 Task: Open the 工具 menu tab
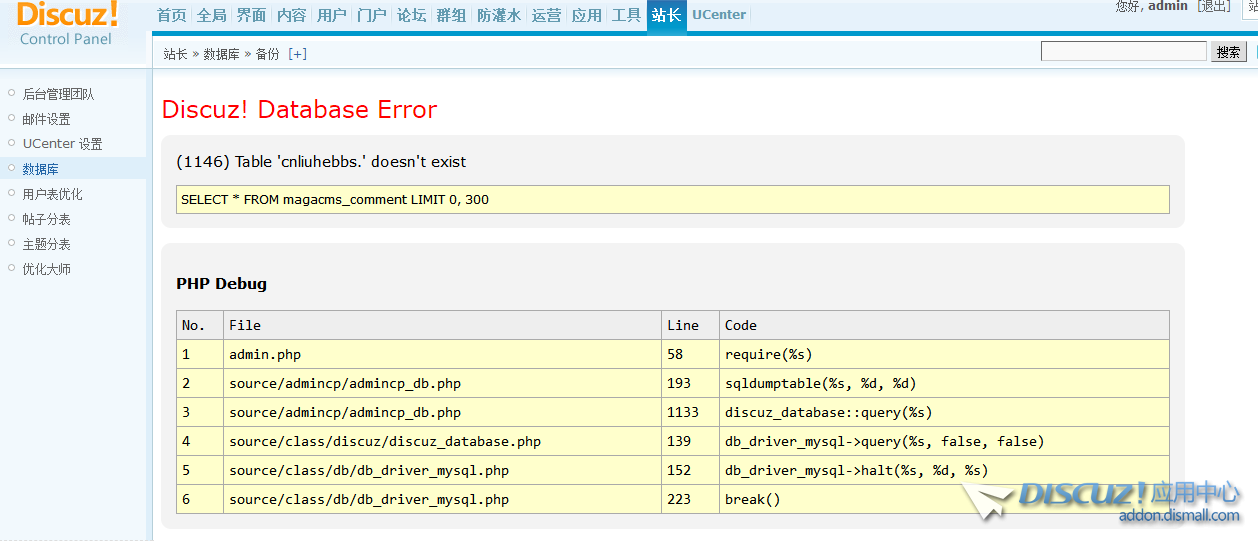pyautogui.click(x=627, y=15)
